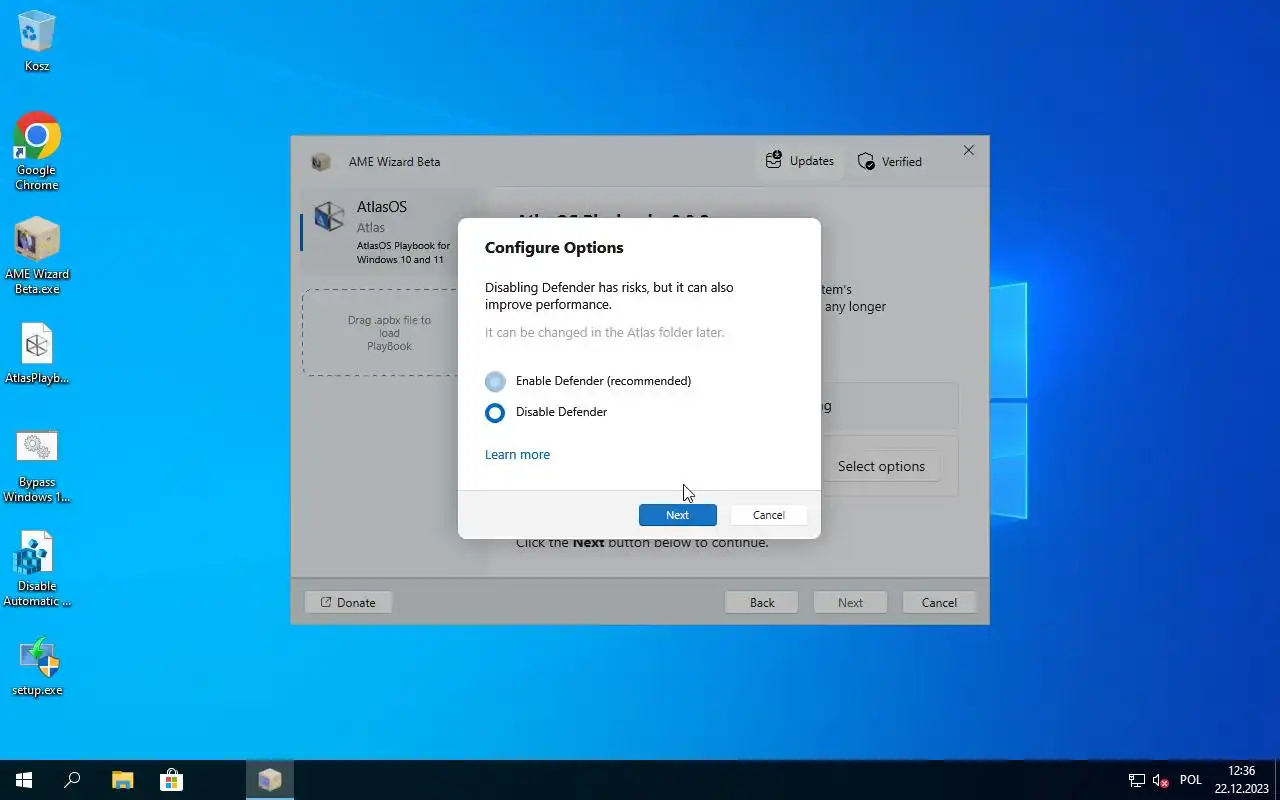Click the network tray icon
Image resolution: width=1280 pixels, height=800 pixels.
1137,780
